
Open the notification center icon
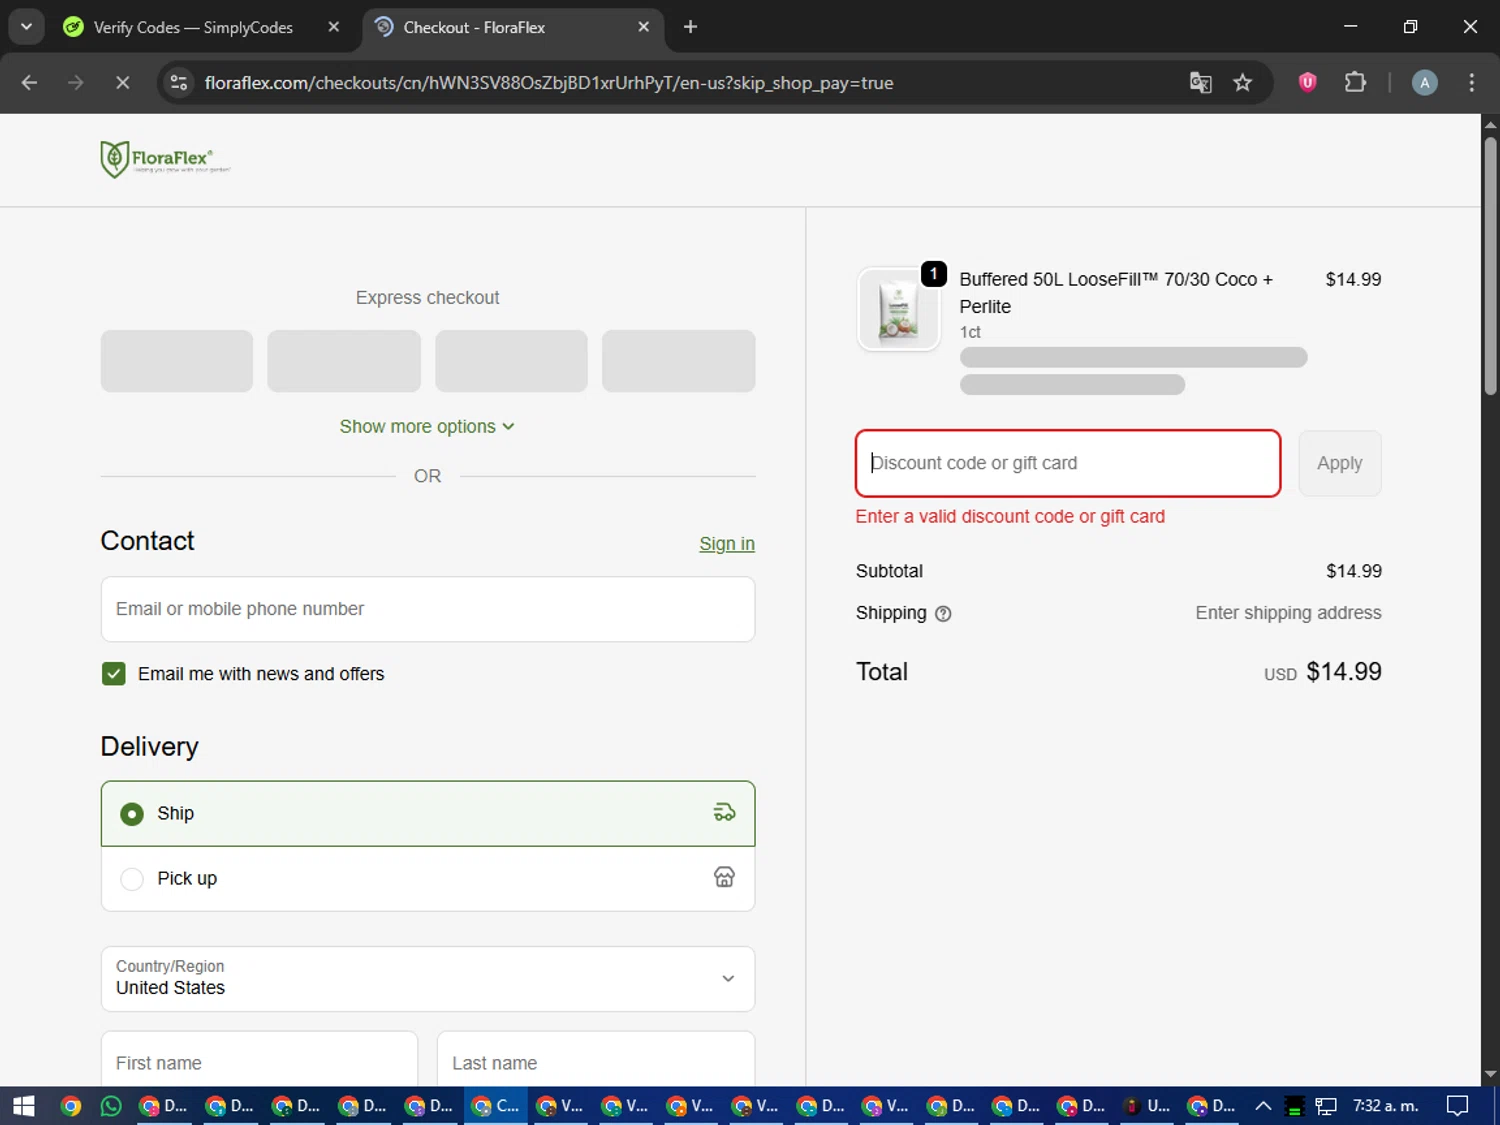pyautogui.click(x=1458, y=1106)
